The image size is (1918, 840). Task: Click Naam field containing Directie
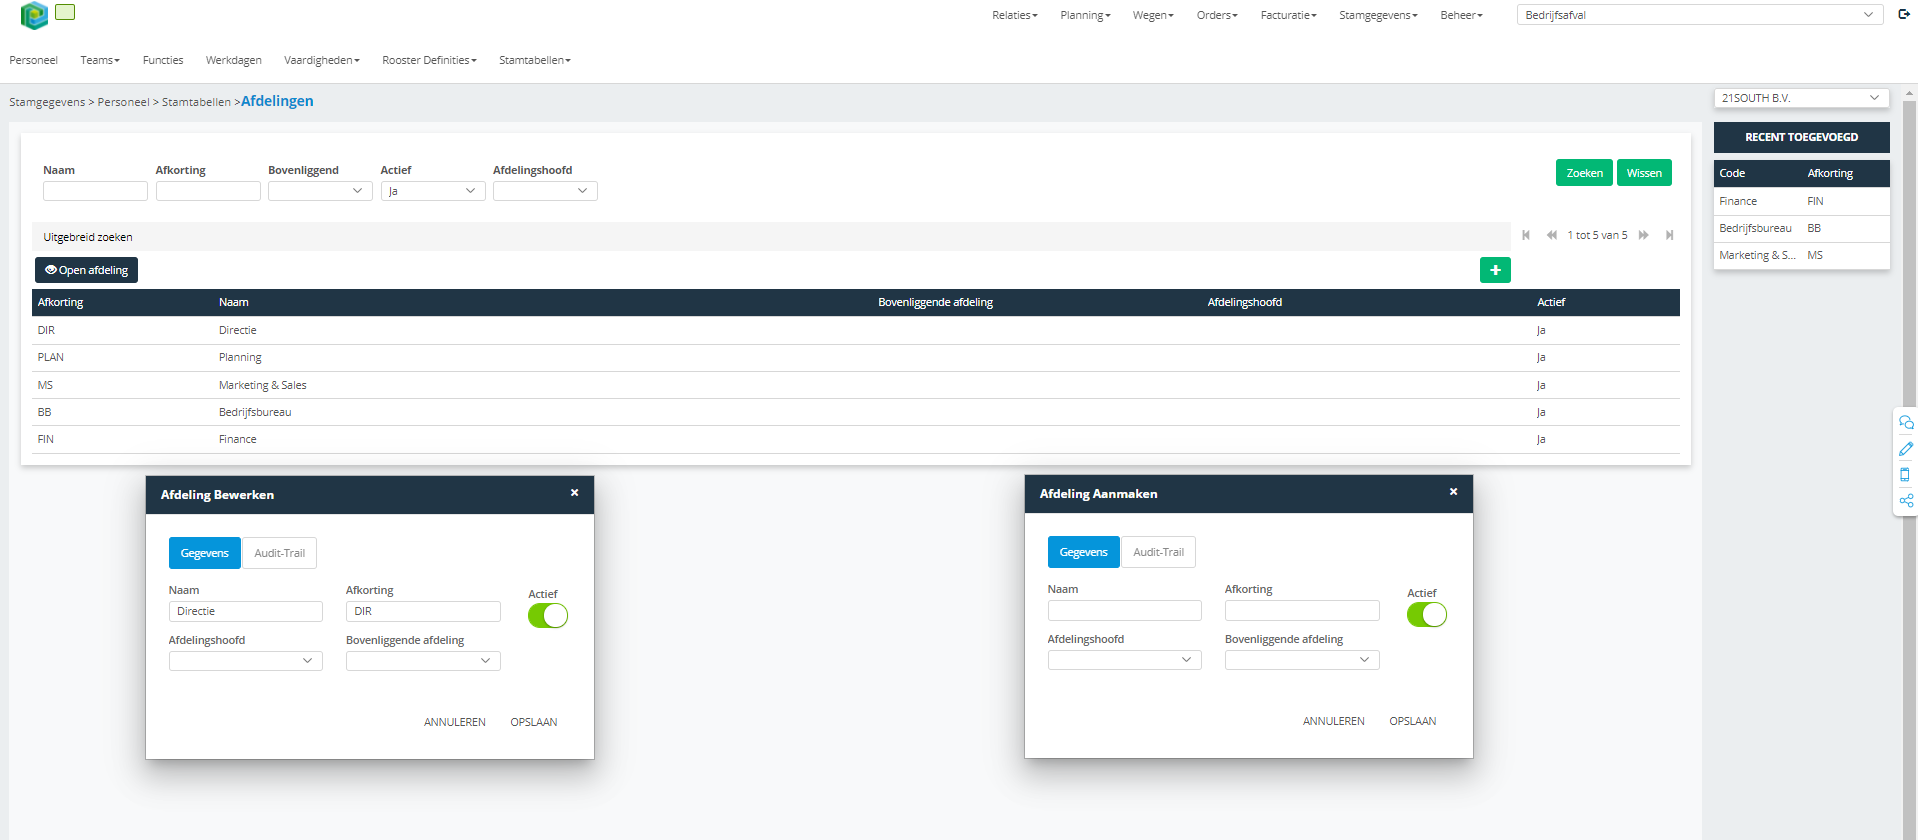click(x=246, y=611)
